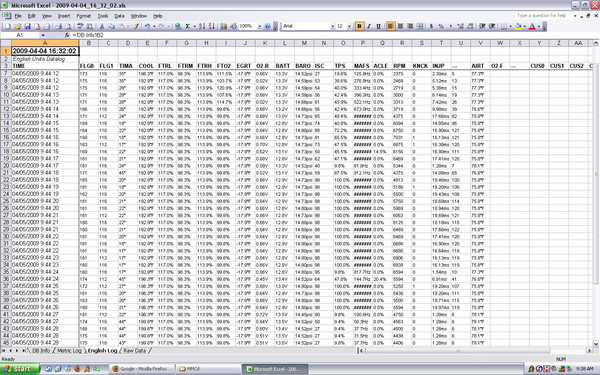The width and height of the screenshot is (600, 375).
Task: Click the Type a question for help box
Action: point(543,16)
